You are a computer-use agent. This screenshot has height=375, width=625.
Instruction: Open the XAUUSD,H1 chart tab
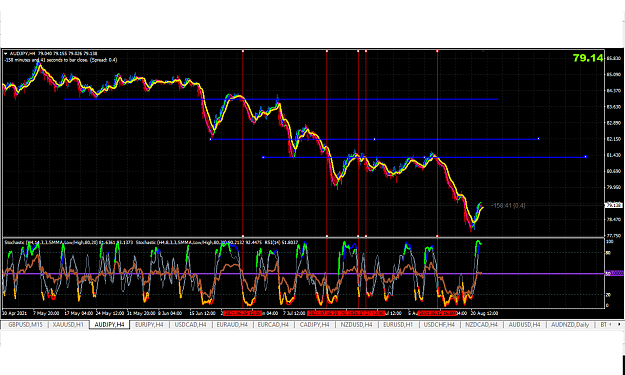(68, 325)
